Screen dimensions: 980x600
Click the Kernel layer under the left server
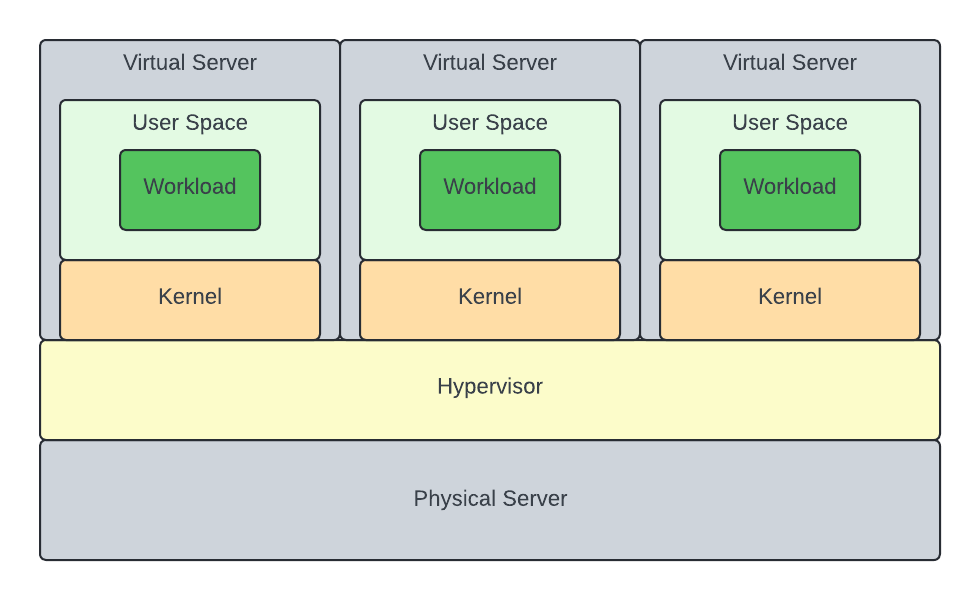click(190, 297)
